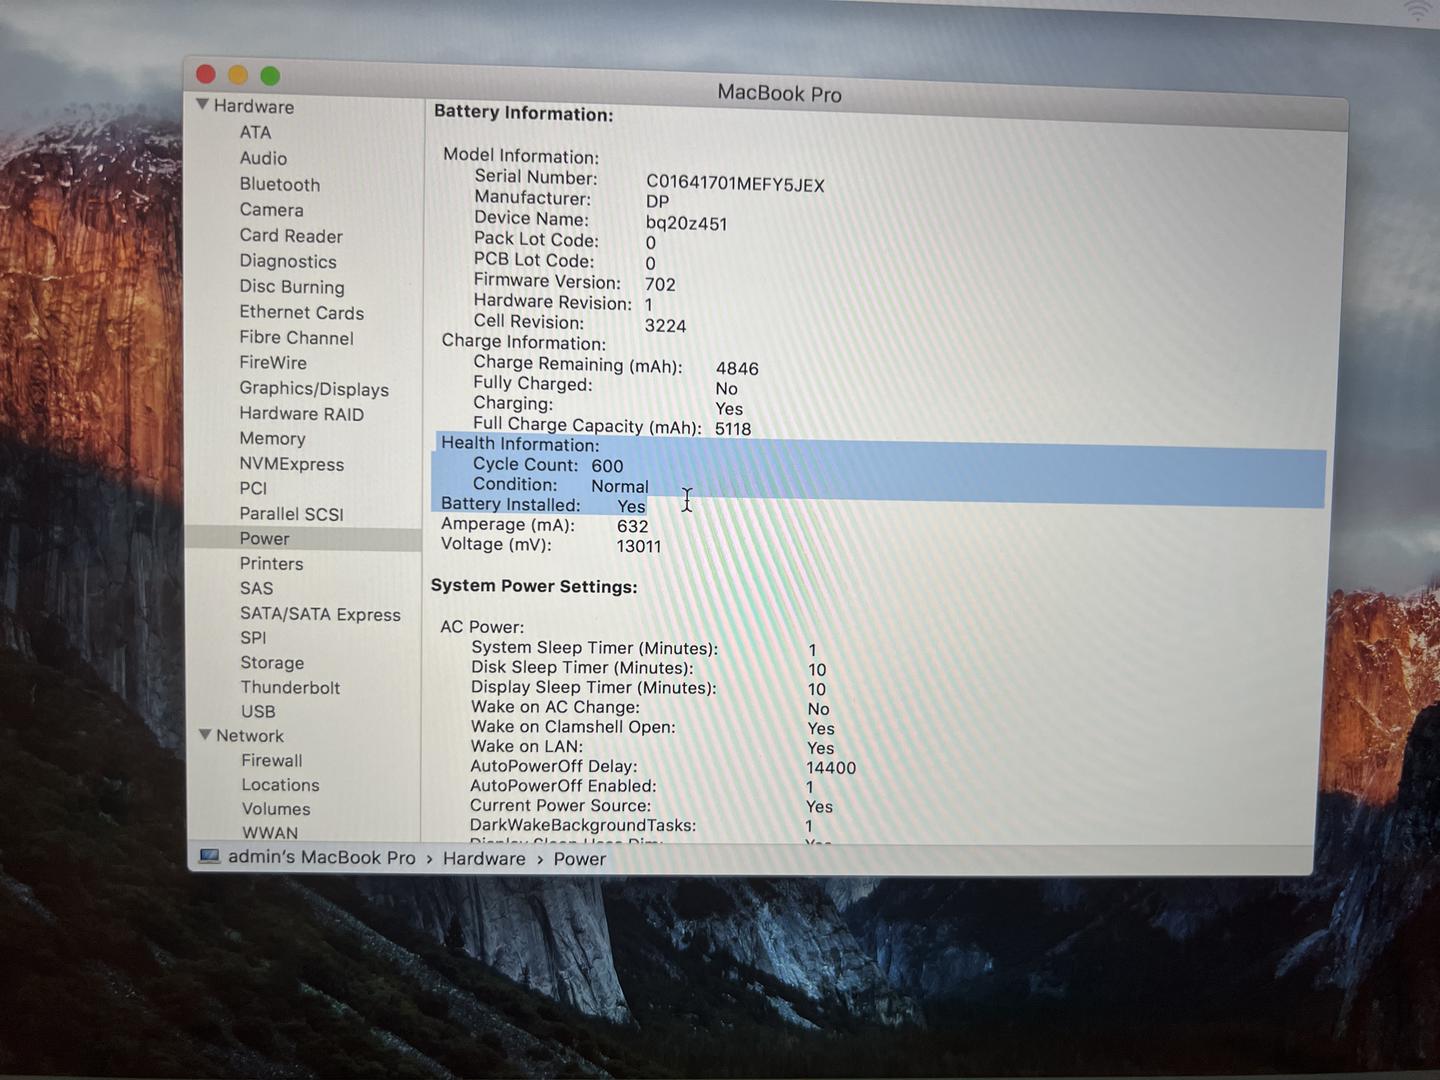Click admin's MacBook Pro in path bar
The image size is (1440, 1080).
click(321, 858)
